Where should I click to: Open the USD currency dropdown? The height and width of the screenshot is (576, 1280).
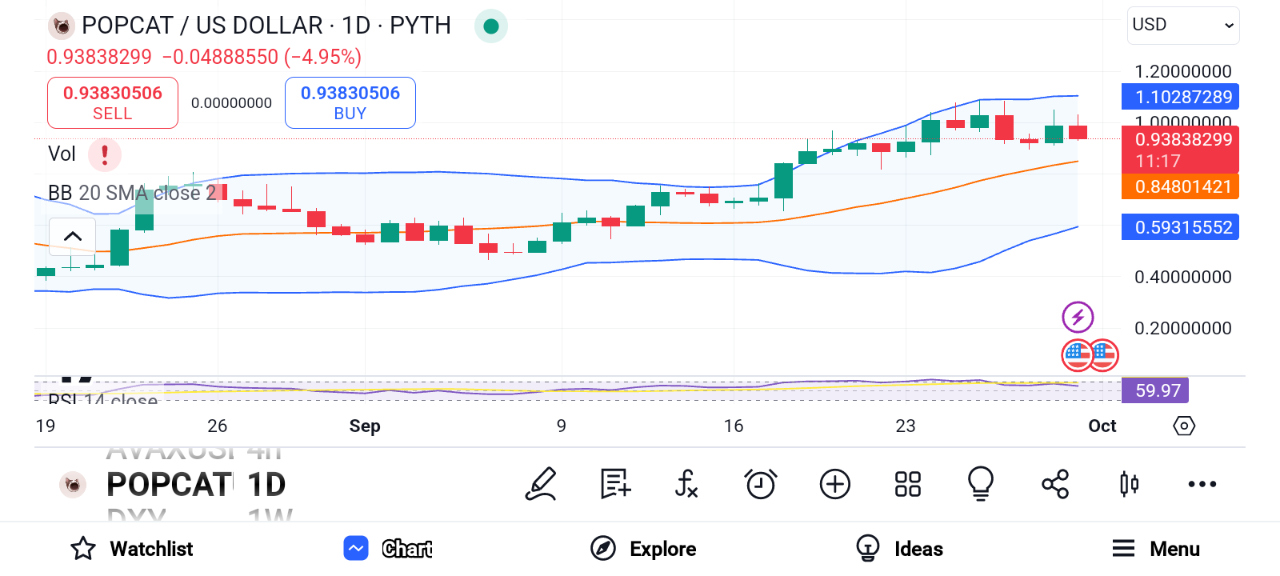pyautogui.click(x=1183, y=25)
